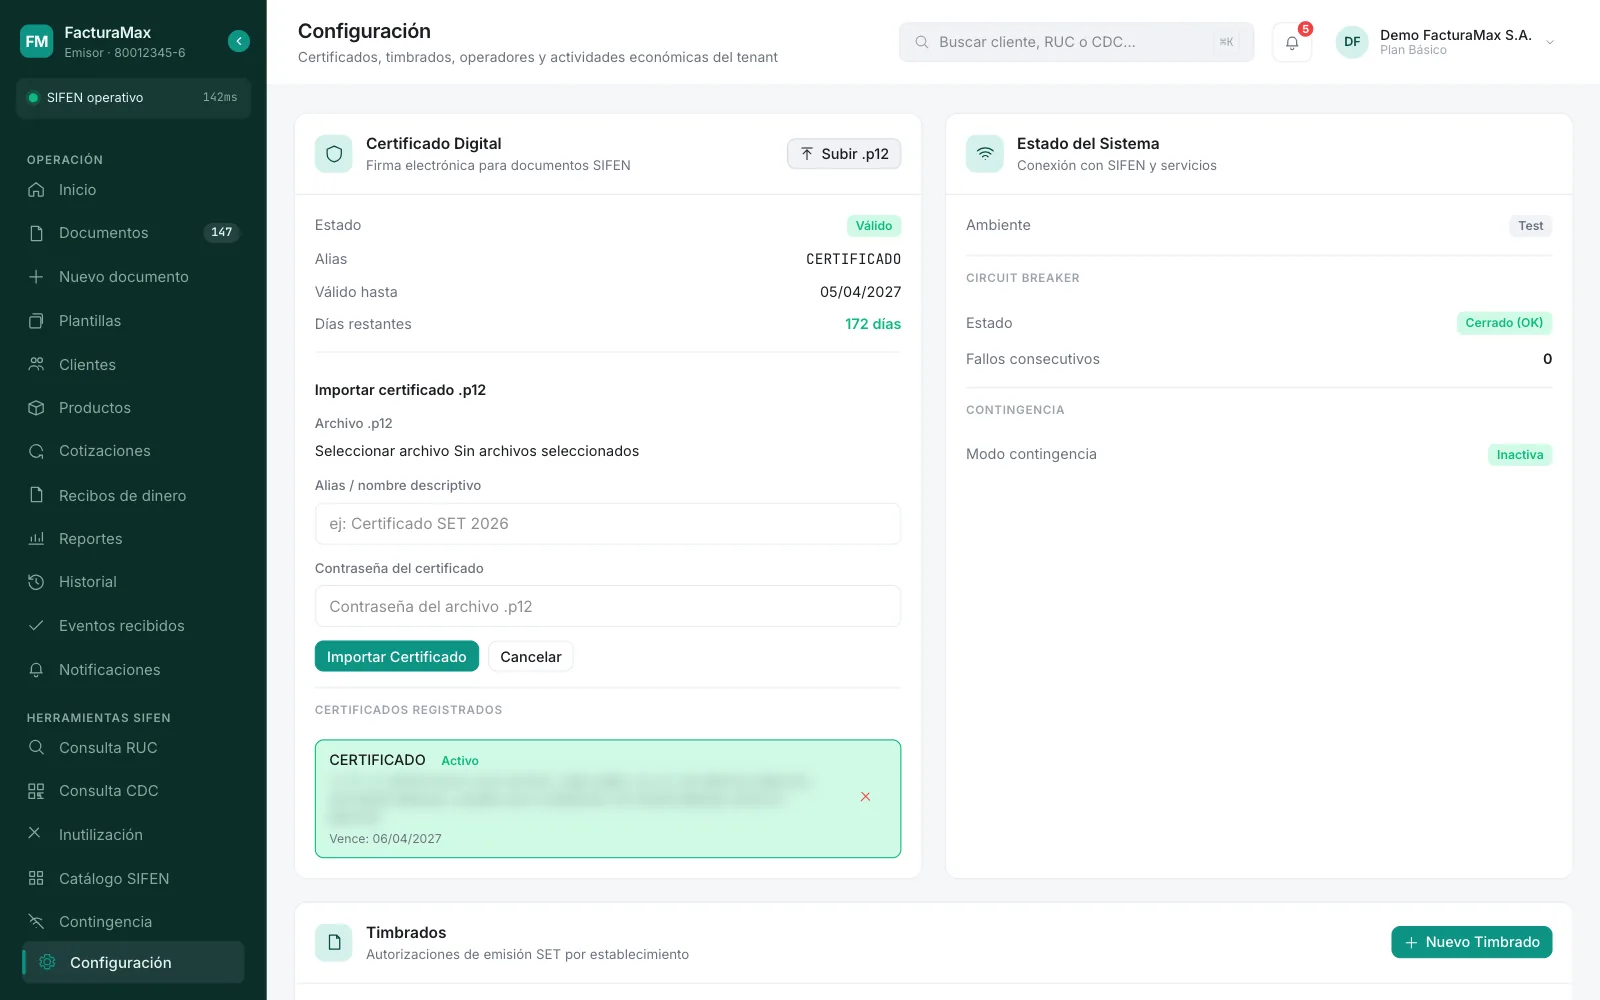Collapse the sidebar with the chevron button
The height and width of the screenshot is (1000, 1600).
[x=238, y=41]
